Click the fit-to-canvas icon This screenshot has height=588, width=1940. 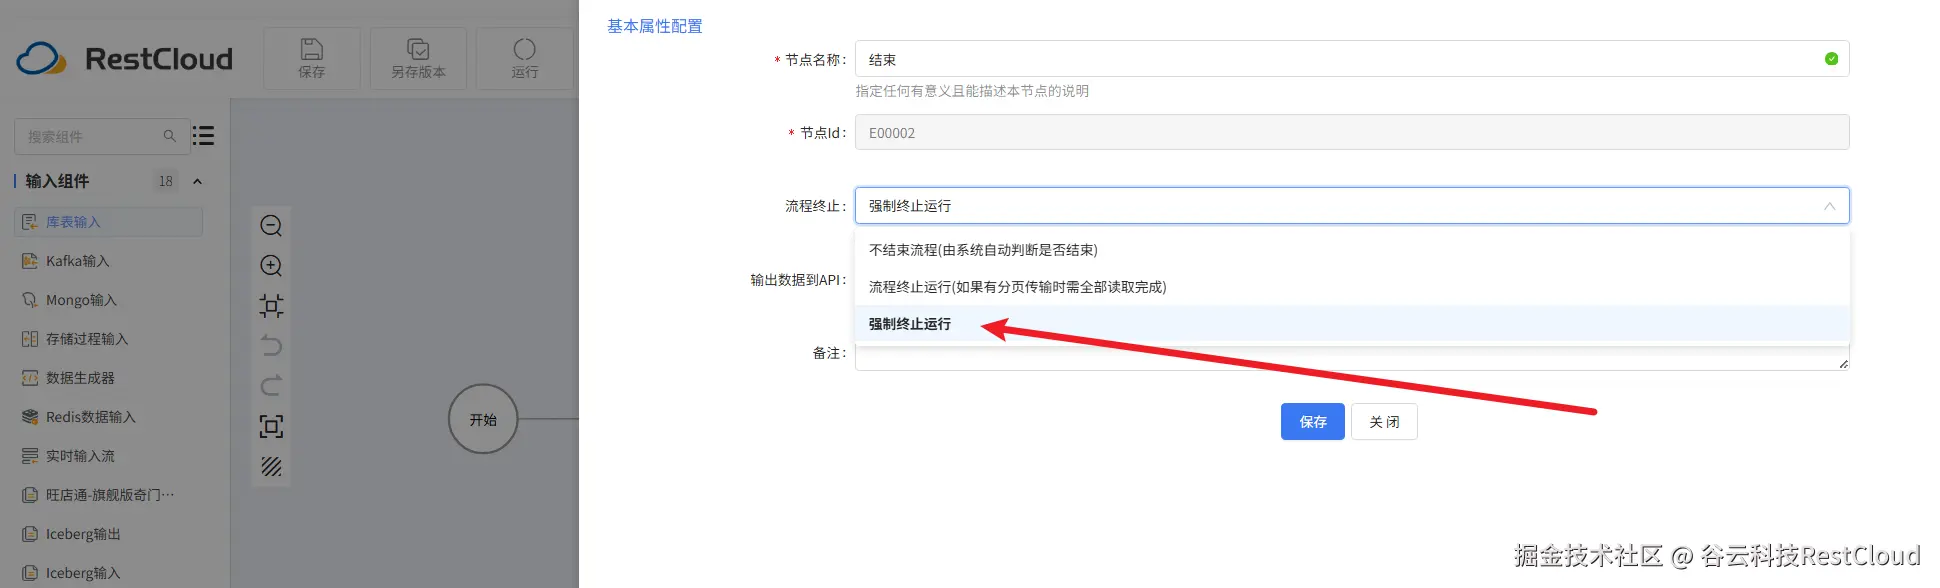tap(271, 306)
